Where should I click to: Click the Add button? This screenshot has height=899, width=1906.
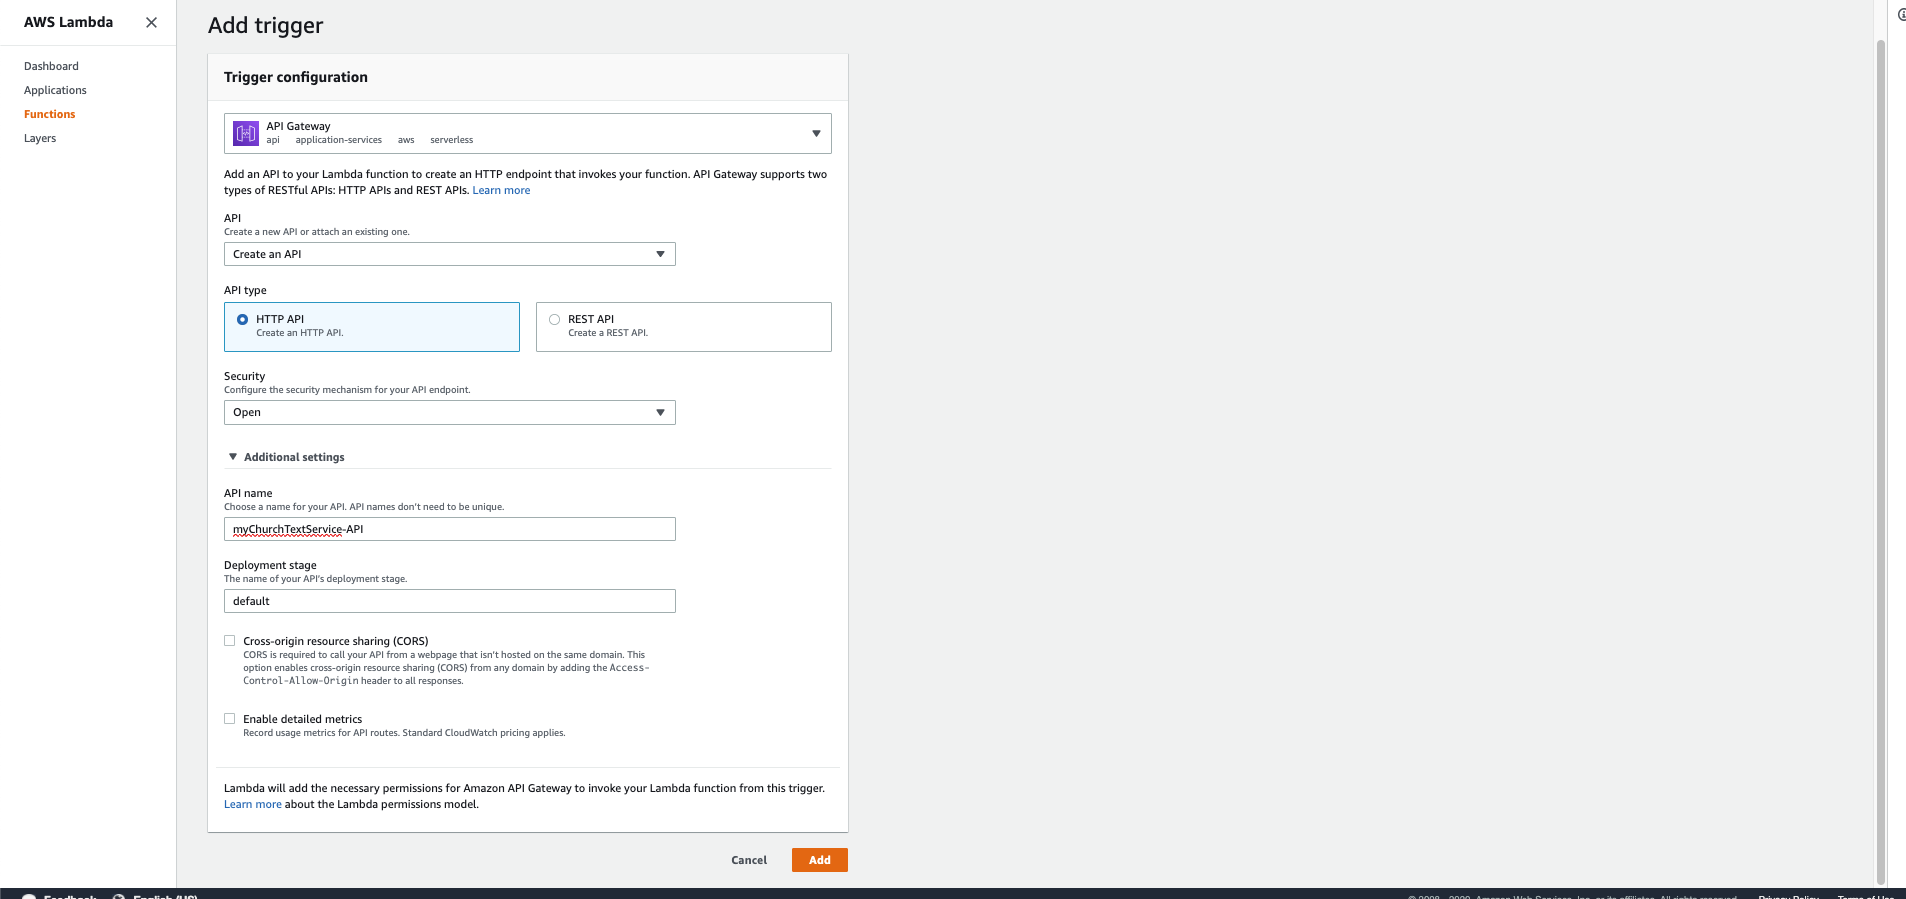[x=820, y=860]
